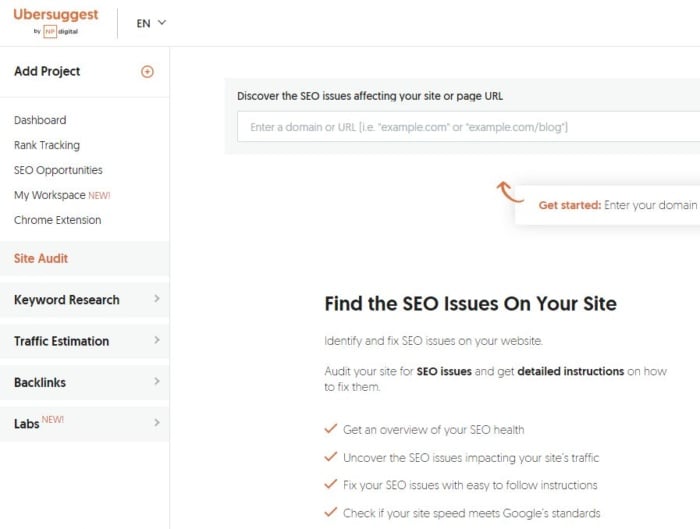Expand the Labs section chevron
700x529 pixels.
click(x=157, y=422)
